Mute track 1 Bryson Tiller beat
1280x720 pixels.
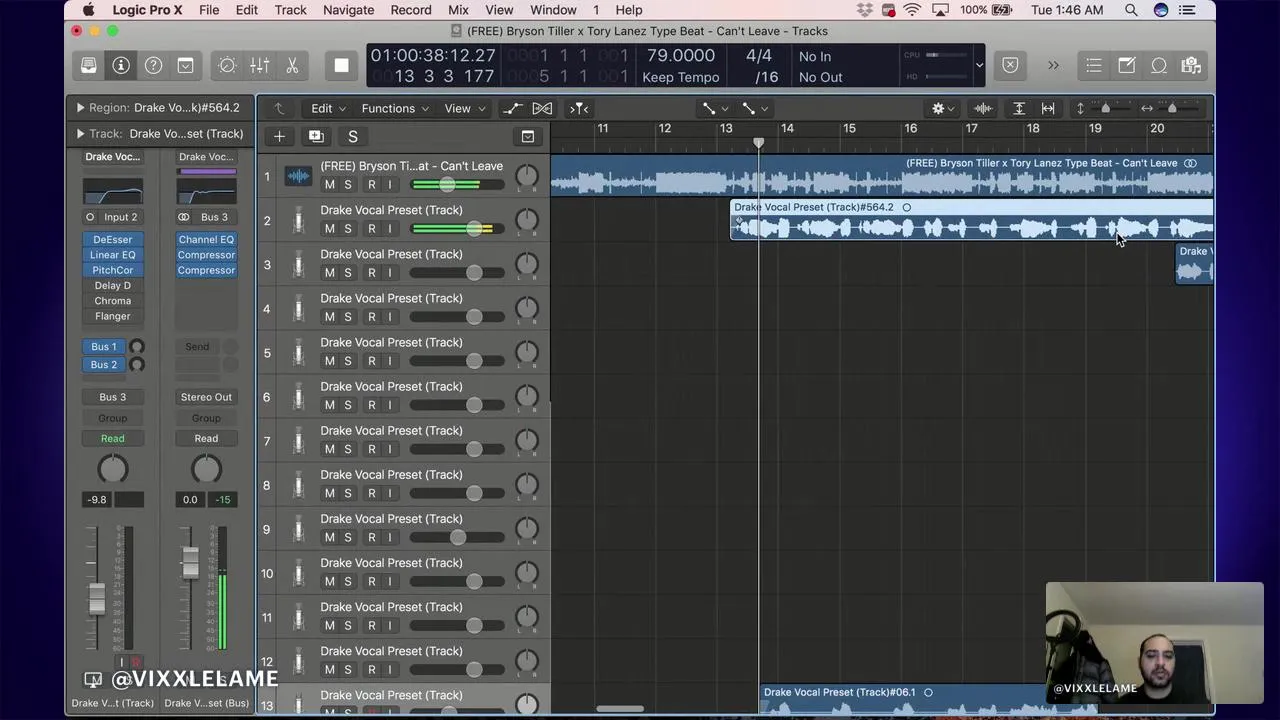[x=330, y=184]
